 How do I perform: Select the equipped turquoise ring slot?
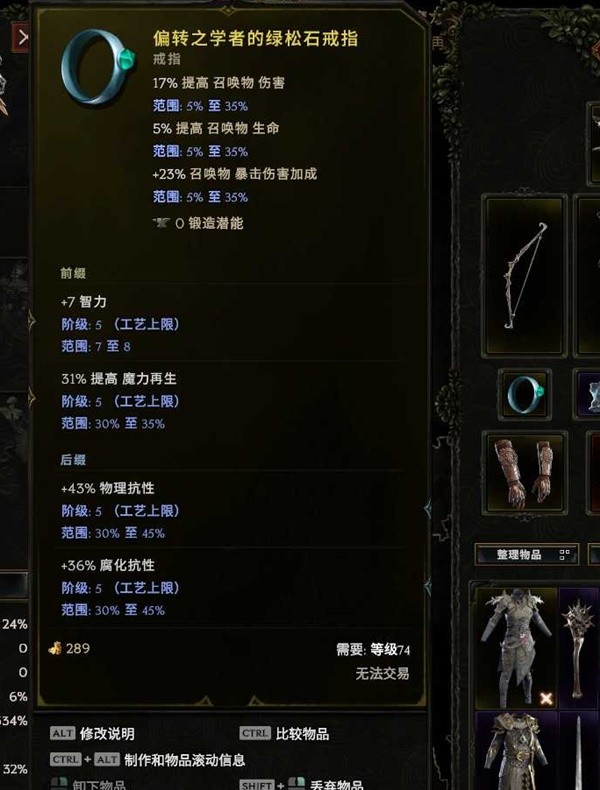(x=525, y=394)
